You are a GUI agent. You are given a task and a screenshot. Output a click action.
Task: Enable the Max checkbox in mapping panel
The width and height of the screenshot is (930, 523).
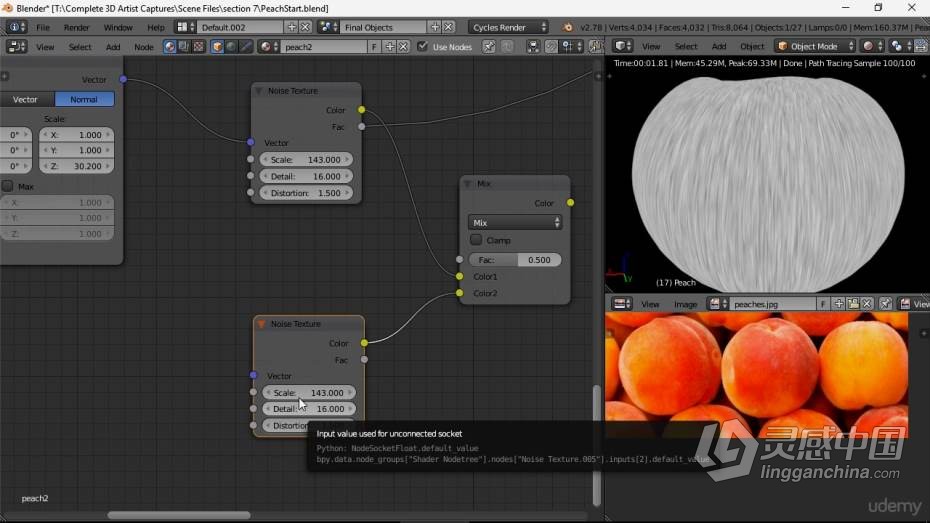[x=7, y=186]
